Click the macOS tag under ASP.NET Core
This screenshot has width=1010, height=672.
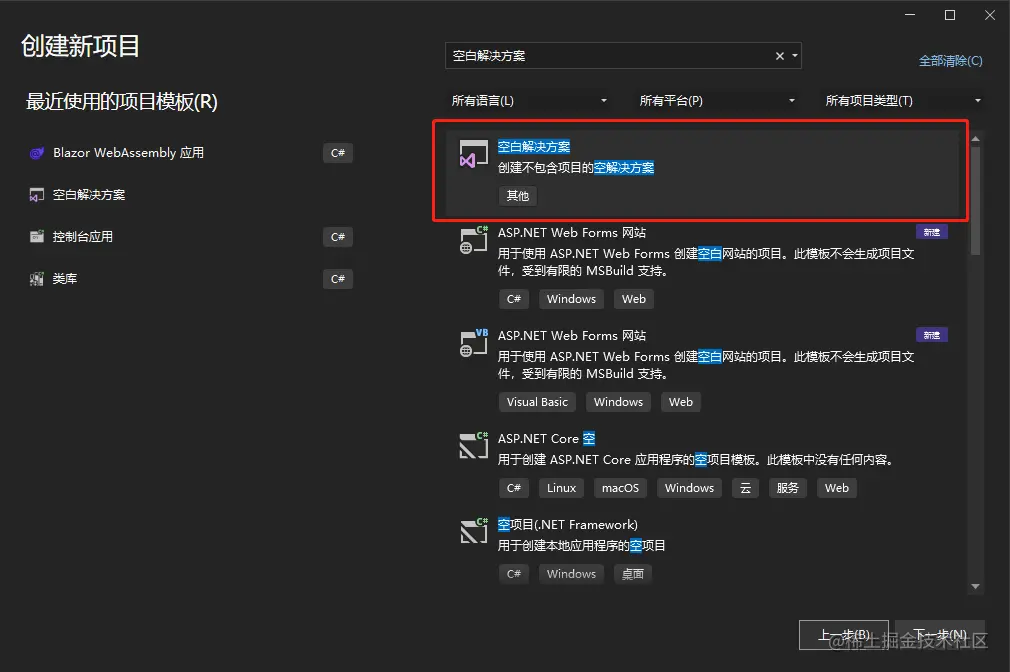[620, 488]
